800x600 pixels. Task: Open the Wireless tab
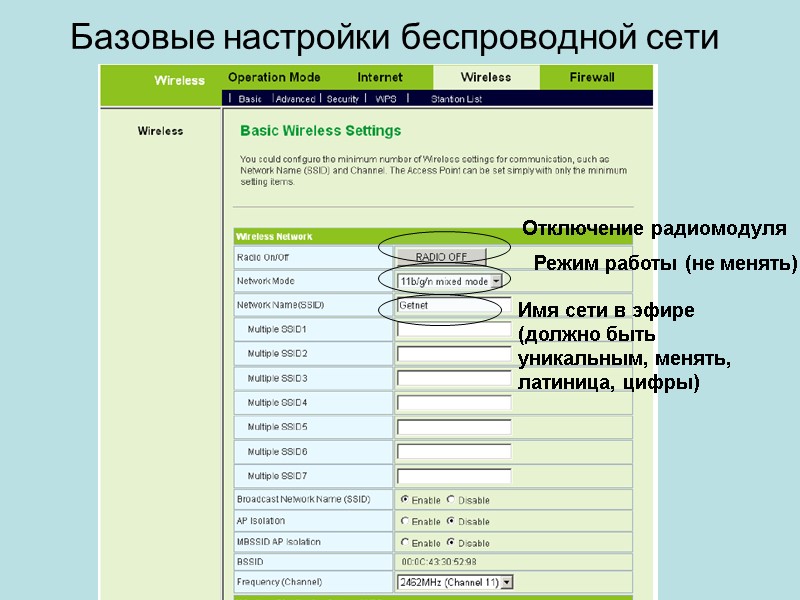tap(485, 77)
